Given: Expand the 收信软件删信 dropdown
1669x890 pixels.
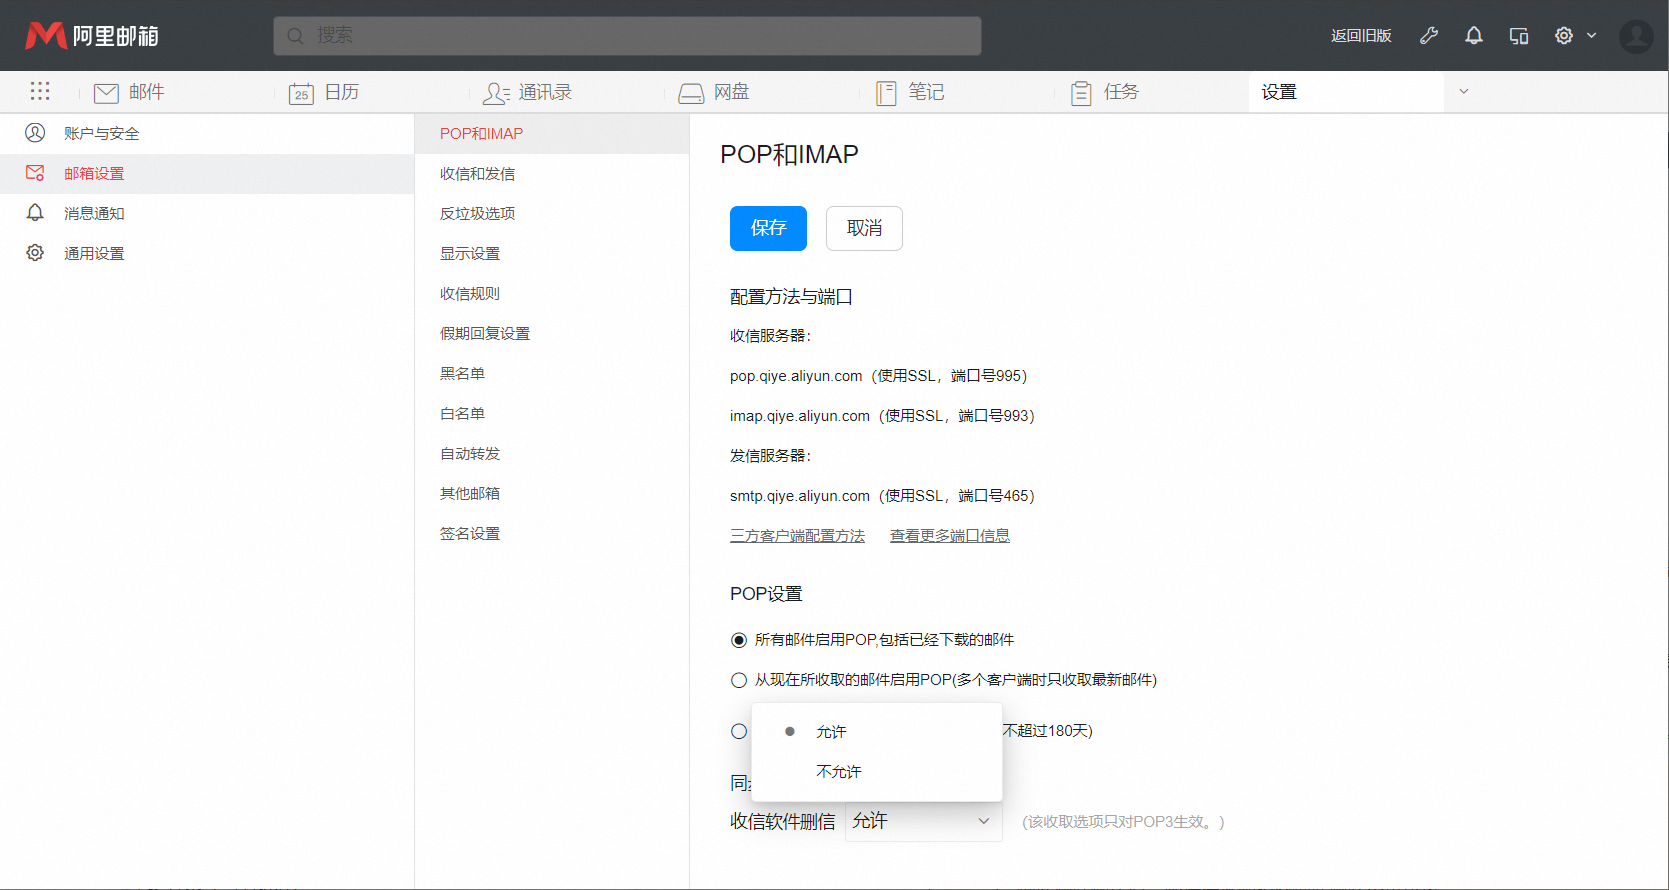Looking at the screenshot, I should click(923, 821).
